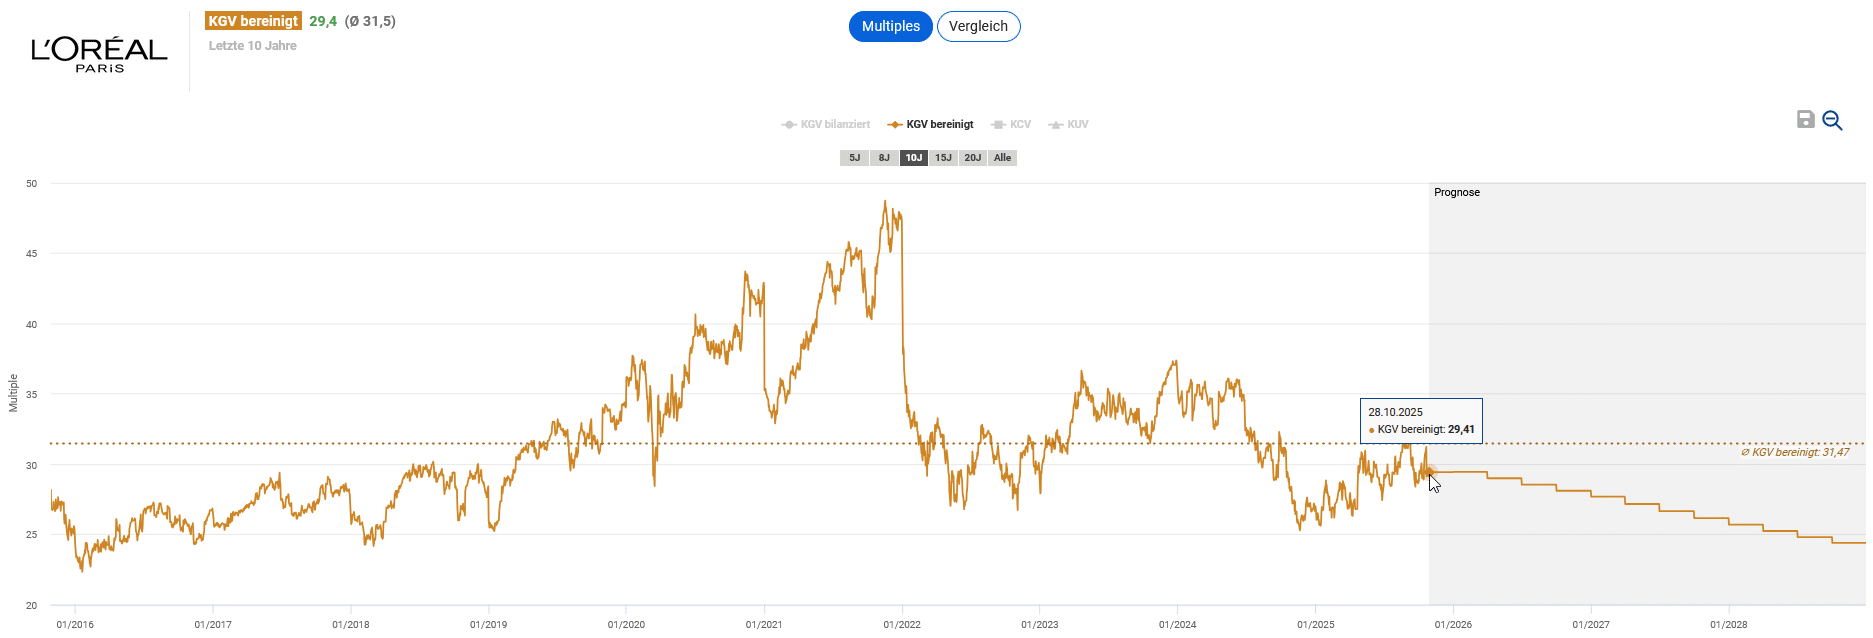Click the save chart floppy disk icon
Screen dimensions: 1873x638
[x=1805, y=120]
